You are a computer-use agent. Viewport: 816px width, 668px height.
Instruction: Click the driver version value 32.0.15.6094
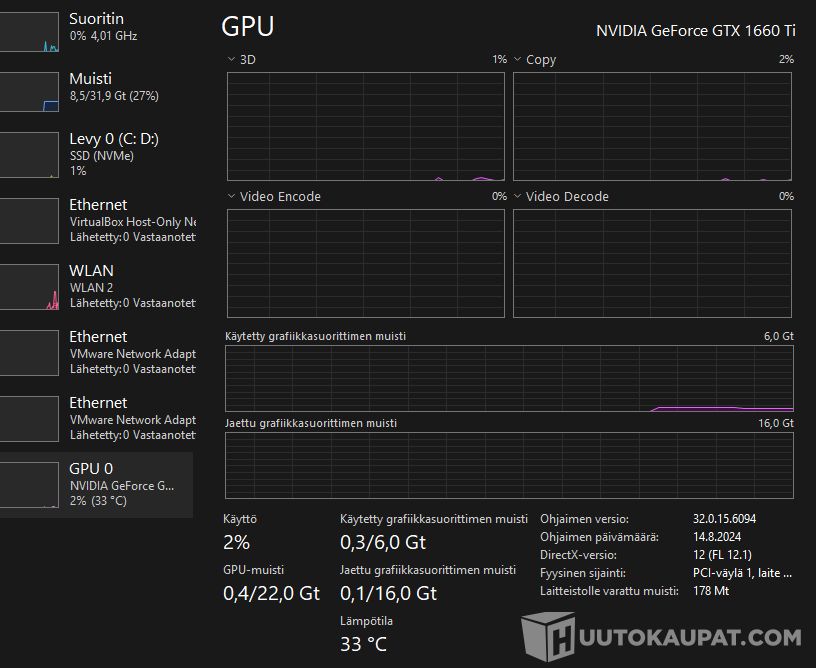coord(724,519)
